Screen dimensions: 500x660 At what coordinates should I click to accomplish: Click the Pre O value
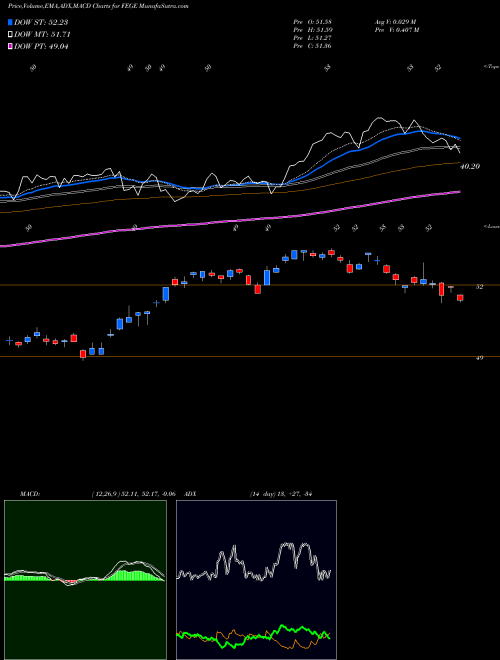[x=312, y=21]
